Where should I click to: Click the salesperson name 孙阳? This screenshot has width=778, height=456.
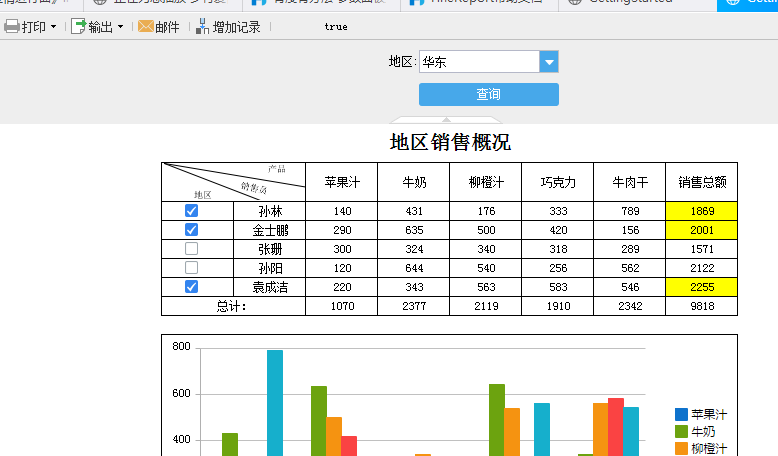(x=270, y=268)
